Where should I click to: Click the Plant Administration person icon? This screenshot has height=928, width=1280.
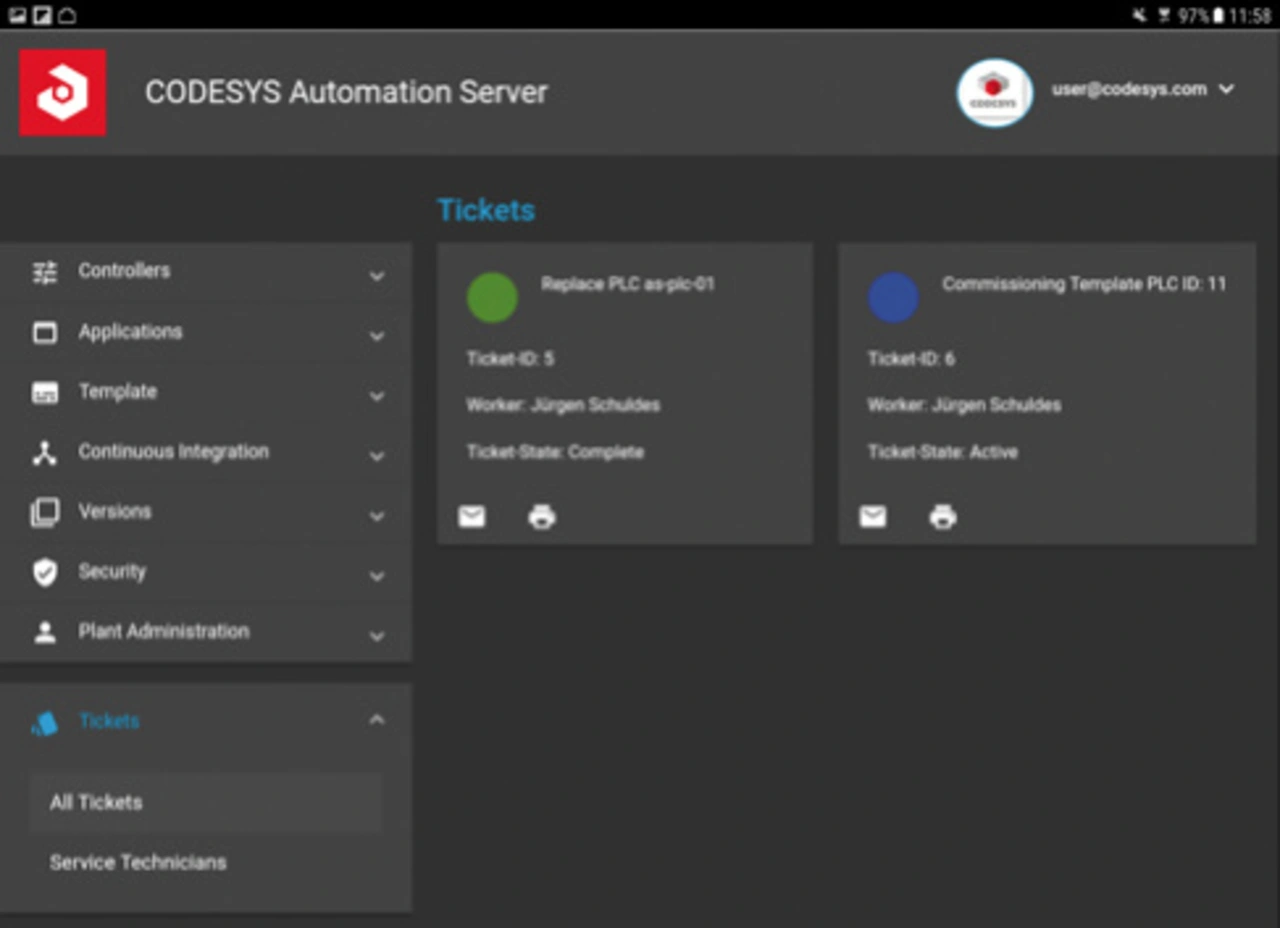coord(45,632)
